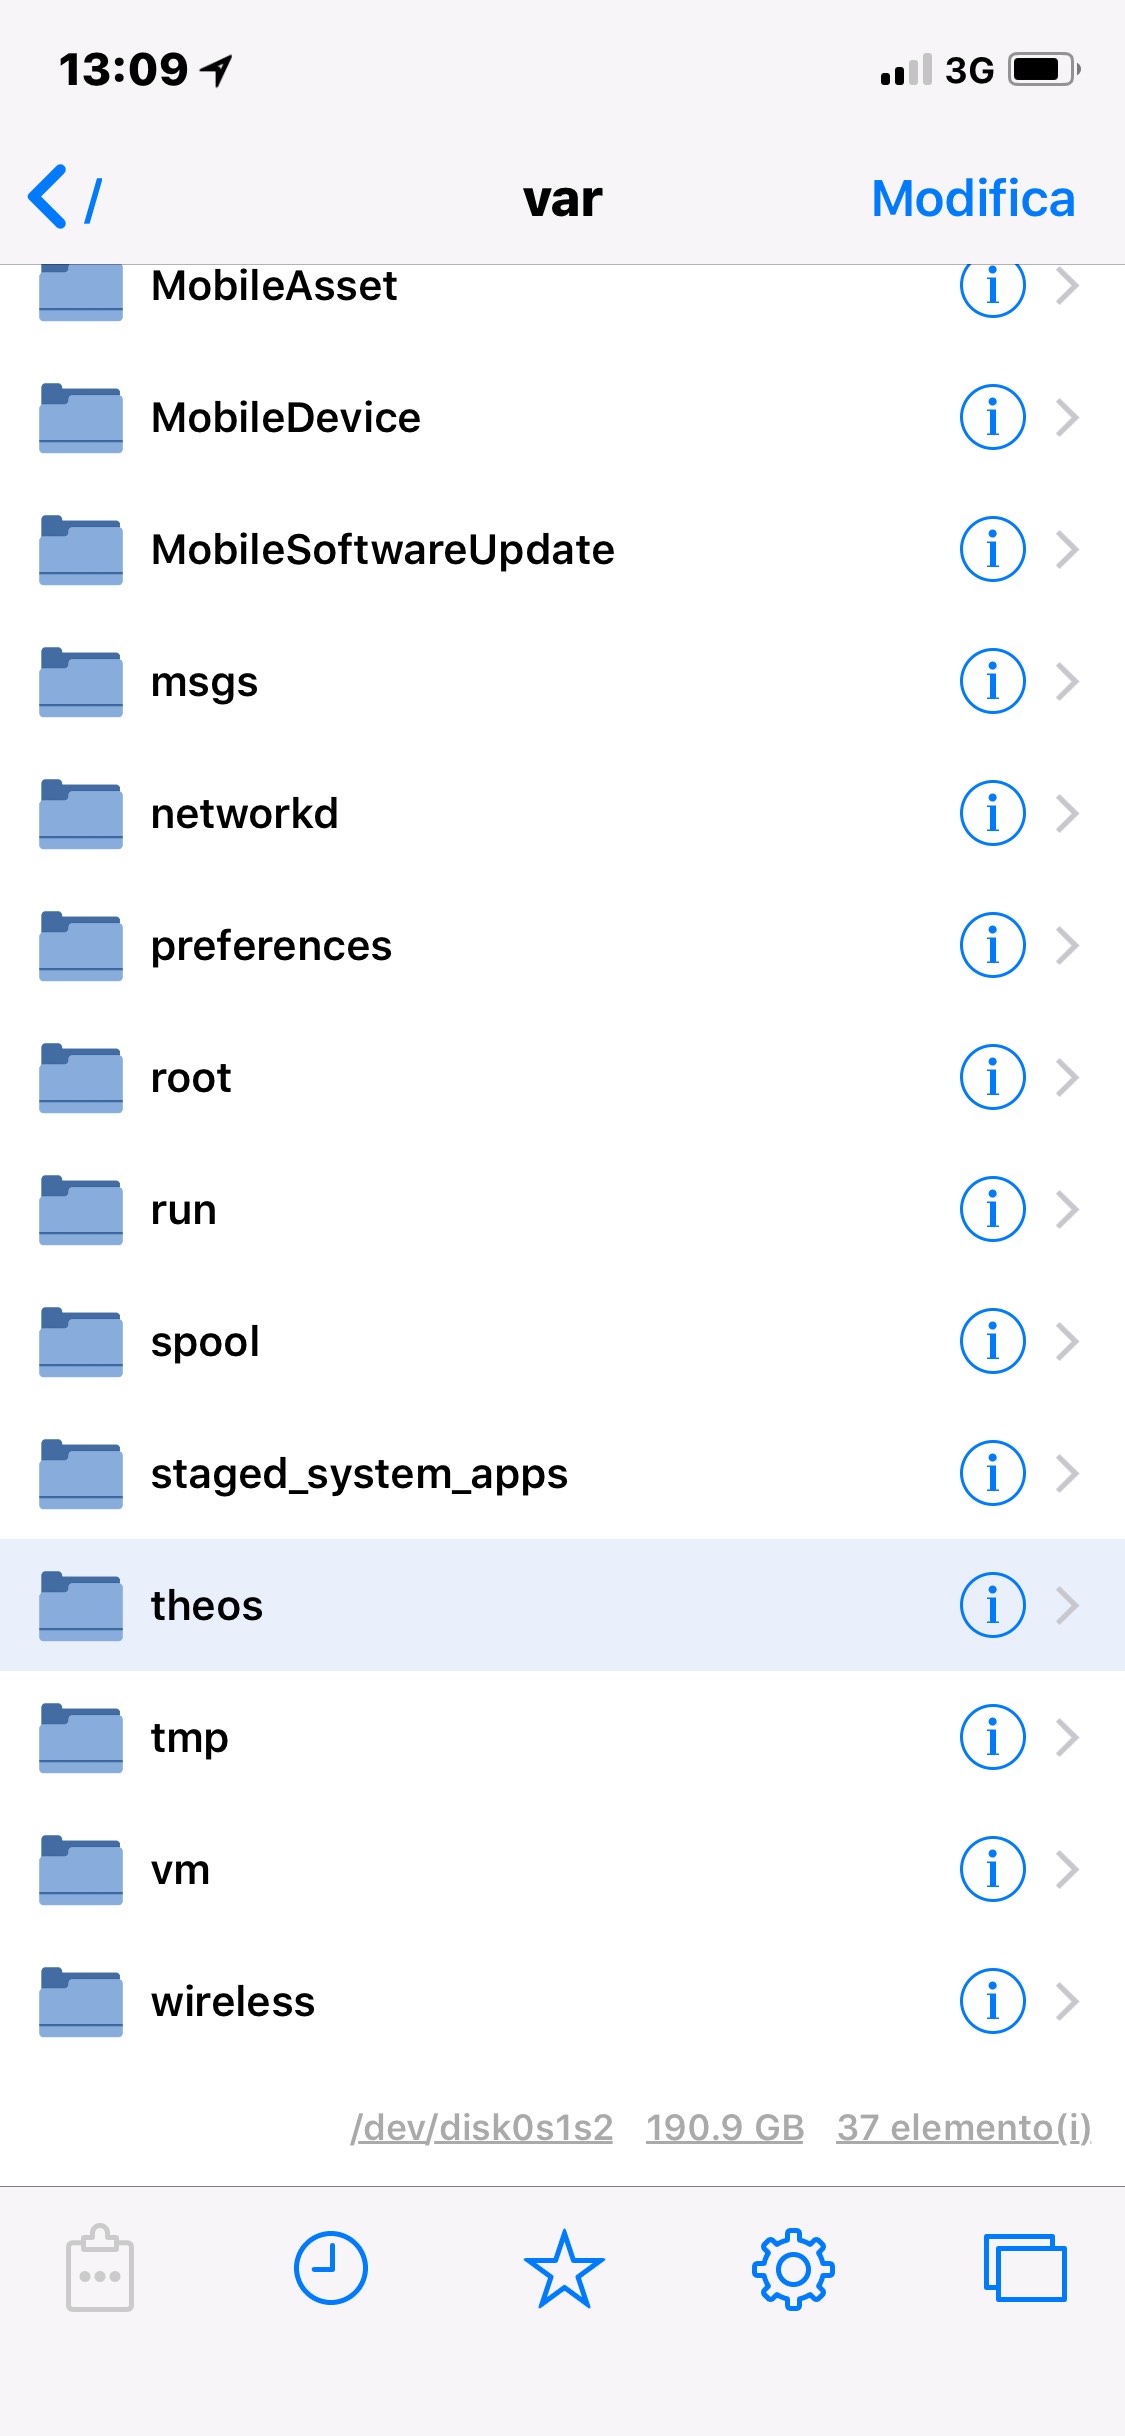Open the MobileSoftwareUpdate folder
The width and height of the screenshot is (1125, 2436).
tap(382, 549)
